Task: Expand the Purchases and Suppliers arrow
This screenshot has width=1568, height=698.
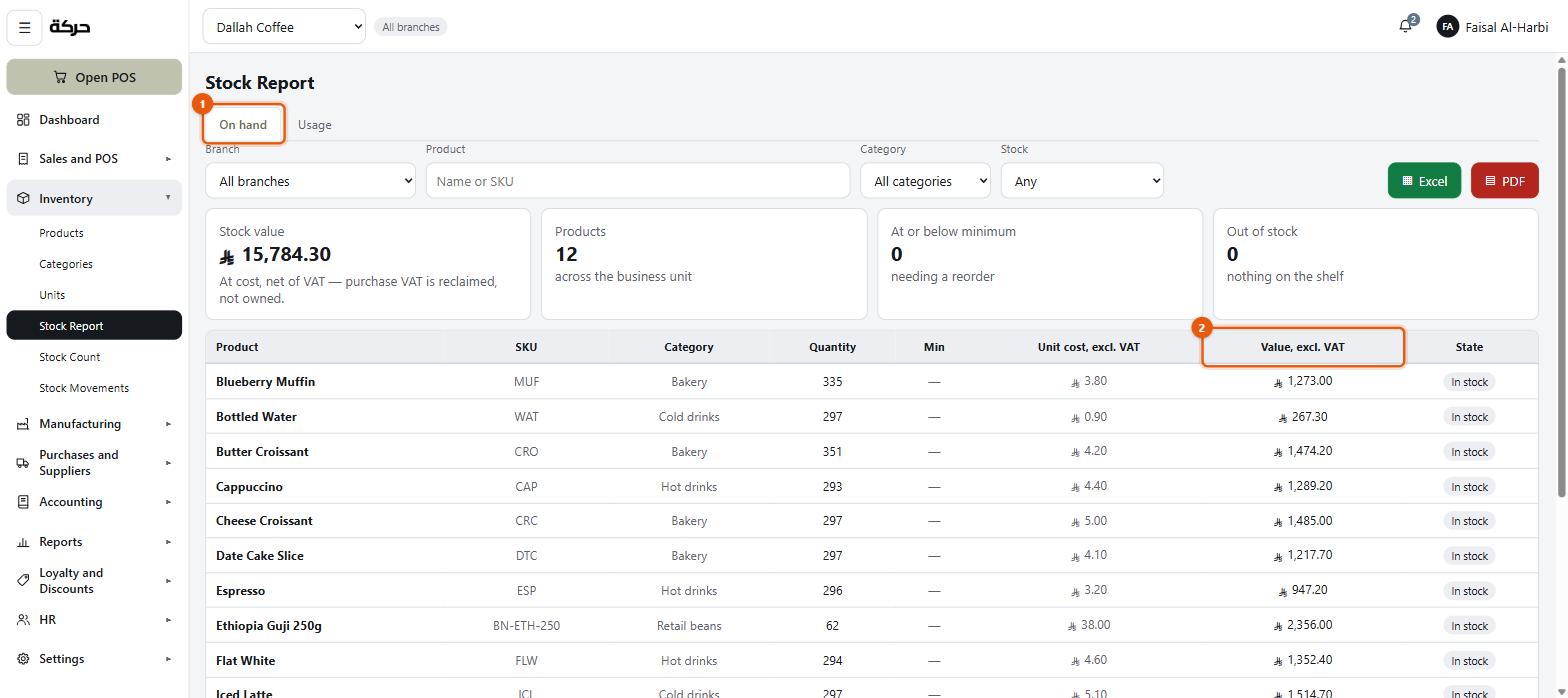Action: pos(168,463)
